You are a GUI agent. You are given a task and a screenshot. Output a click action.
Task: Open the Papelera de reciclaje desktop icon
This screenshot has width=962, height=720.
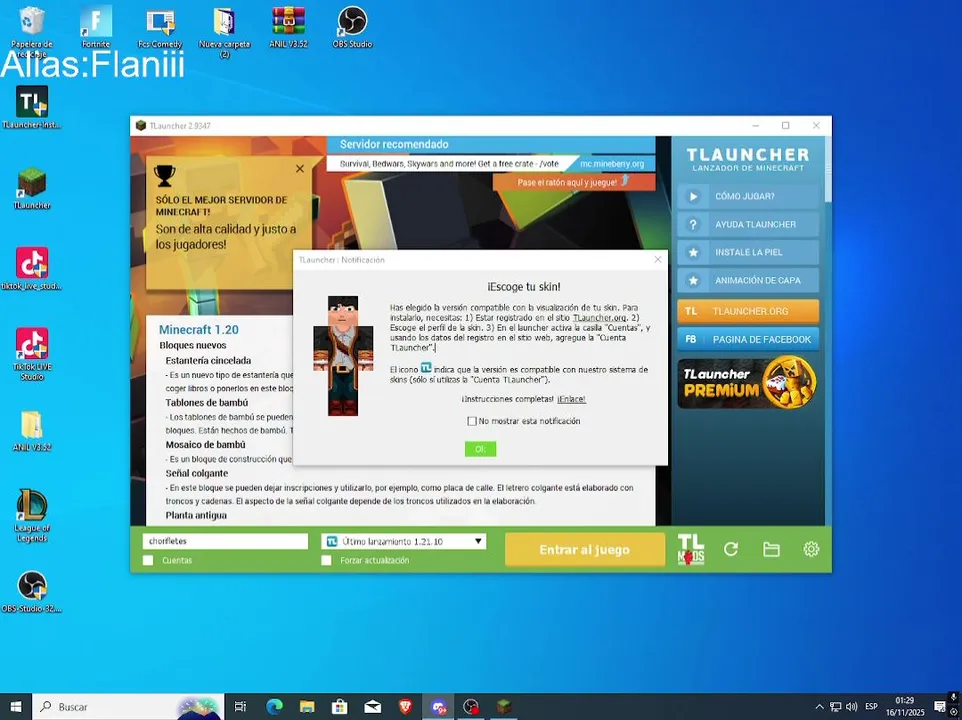pyautogui.click(x=31, y=32)
